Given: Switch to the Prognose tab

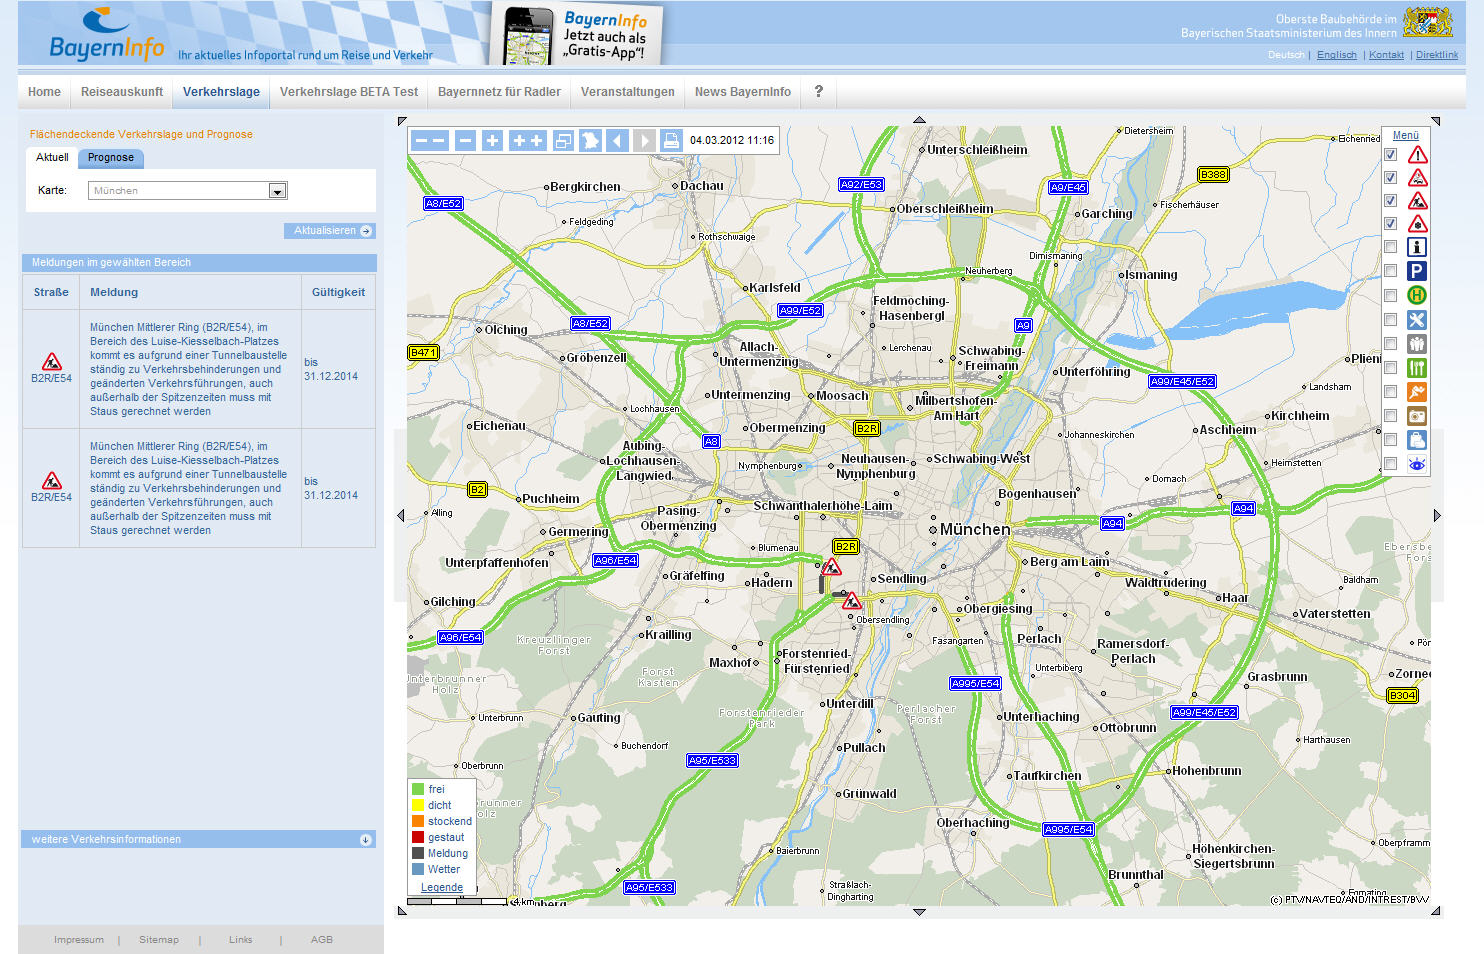Looking at the screenshot, I should point(111,158).
